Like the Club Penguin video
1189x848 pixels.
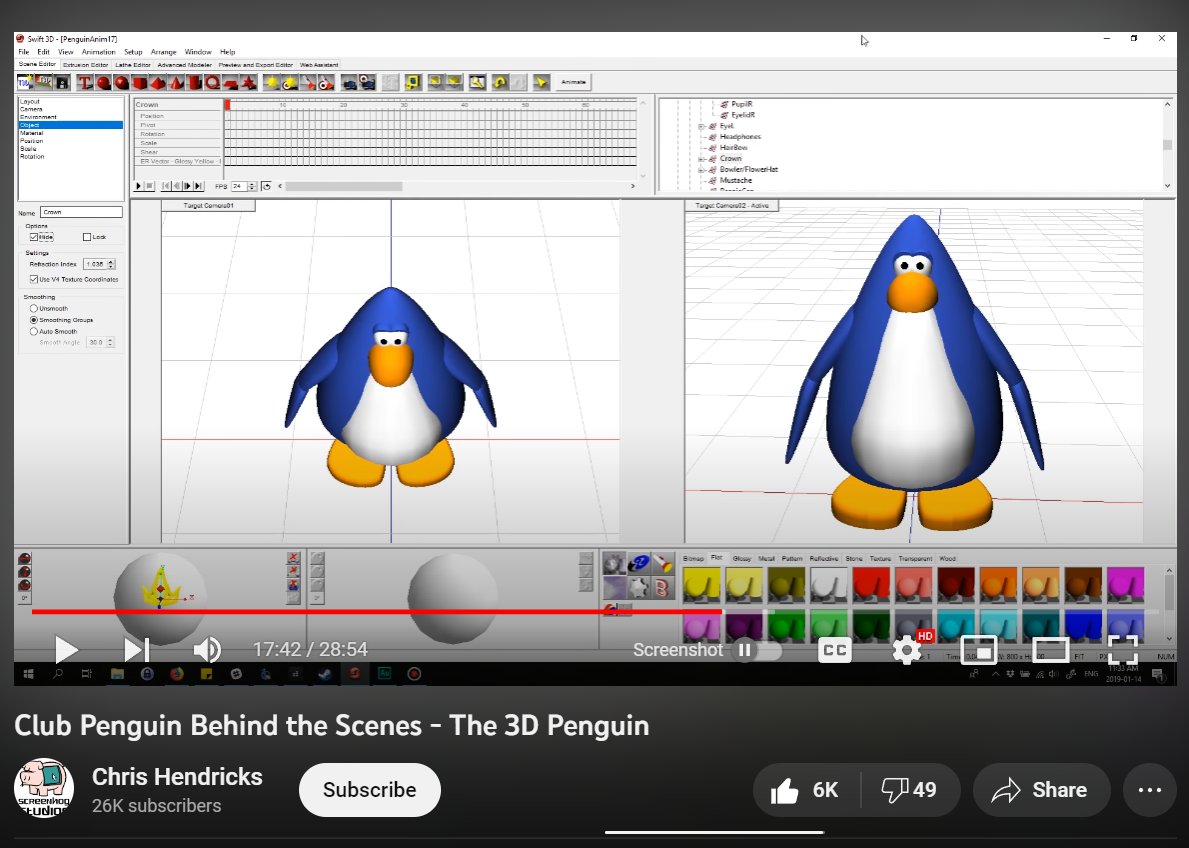[x=806, y=790]
